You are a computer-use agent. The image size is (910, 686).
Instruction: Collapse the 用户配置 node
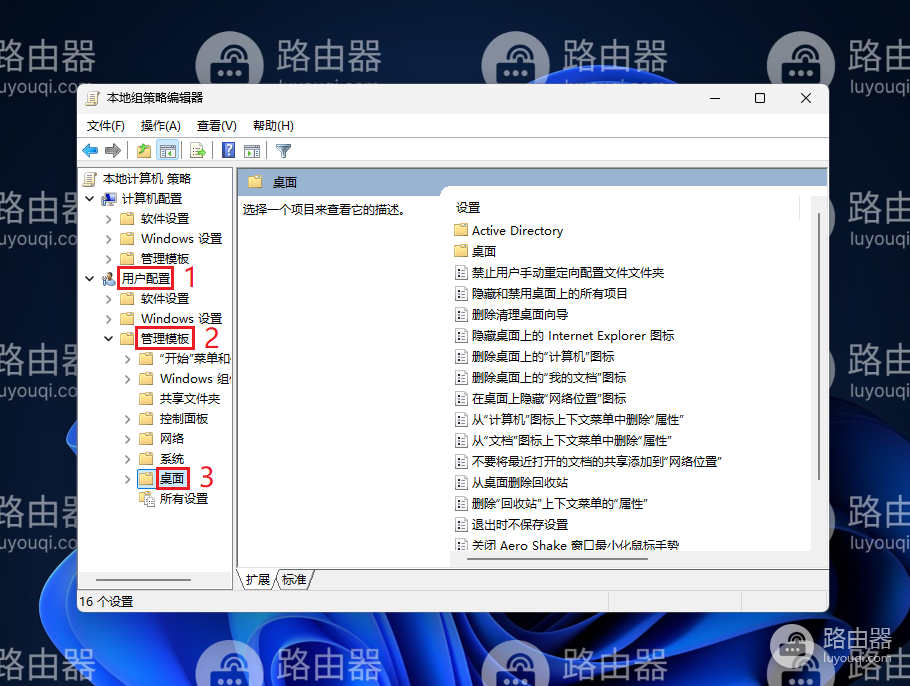89,279
